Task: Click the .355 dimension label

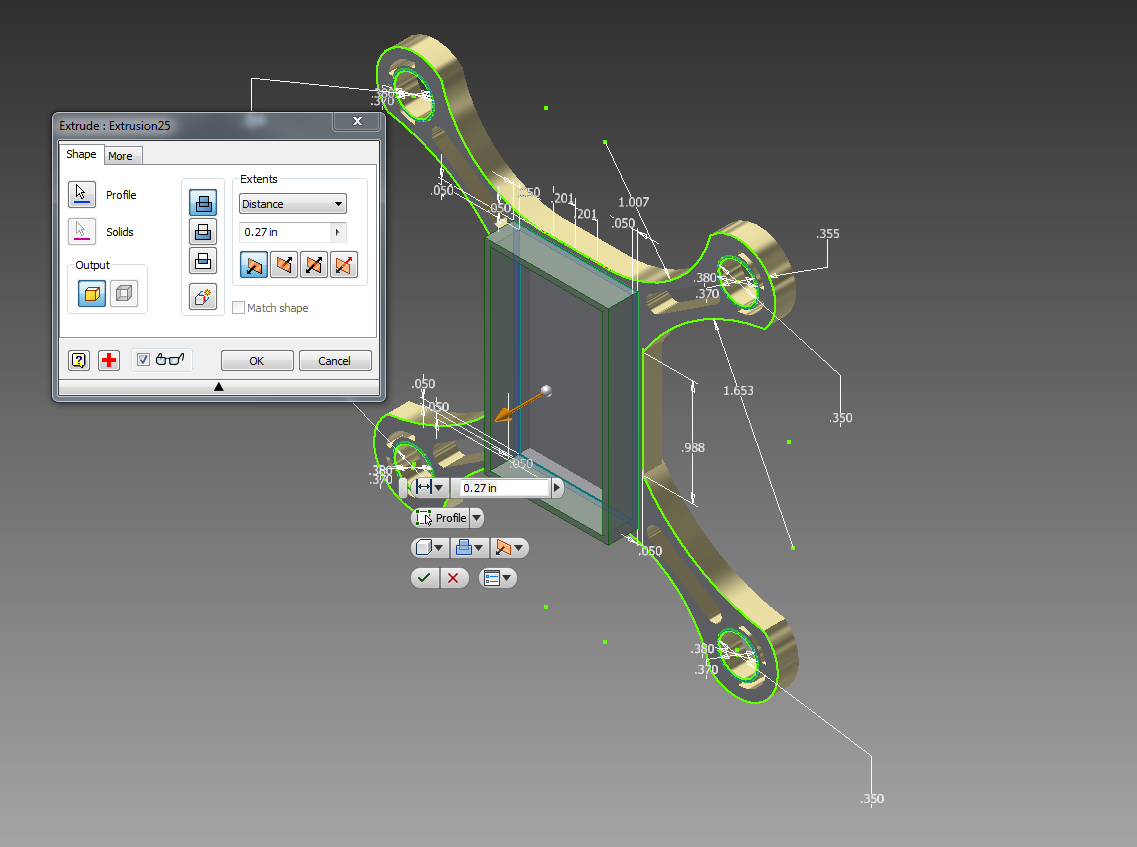Action: [x=827, y=234]
